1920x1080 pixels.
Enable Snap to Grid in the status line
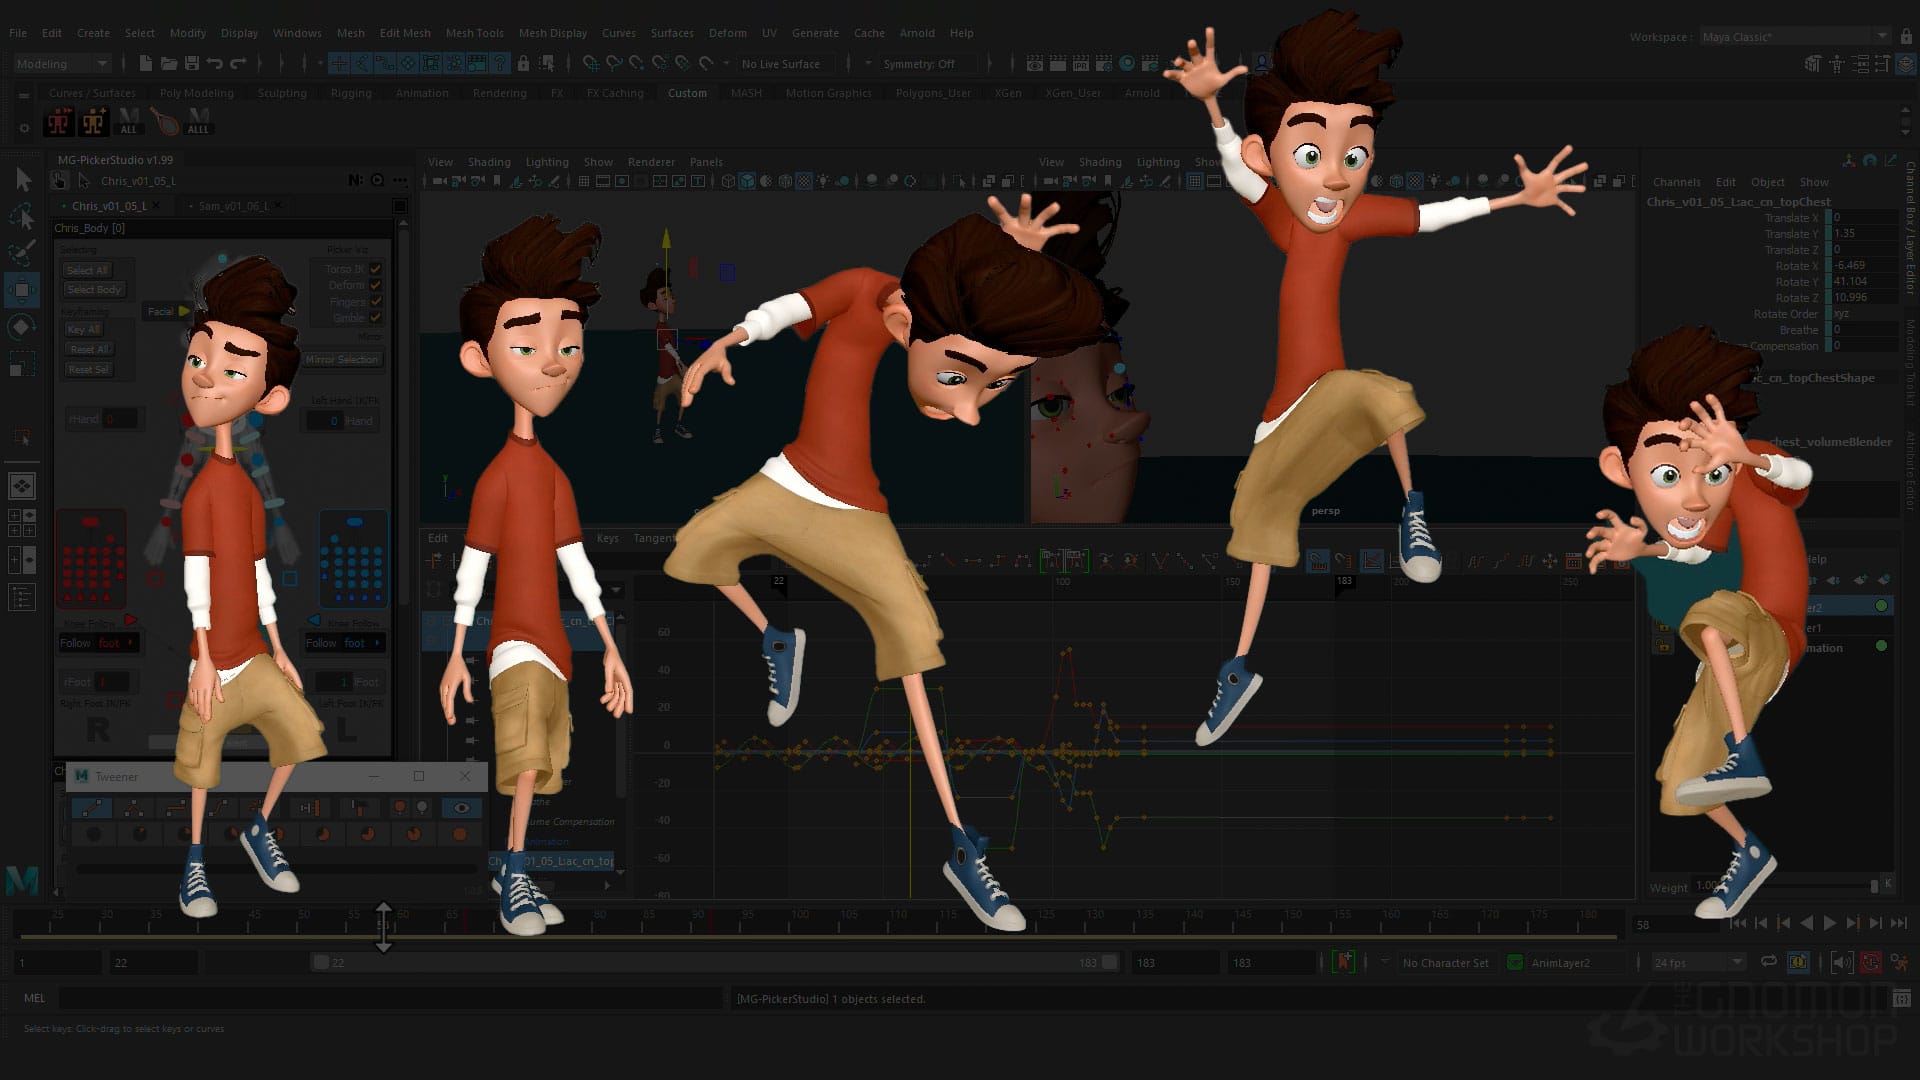tap(338, 63)
